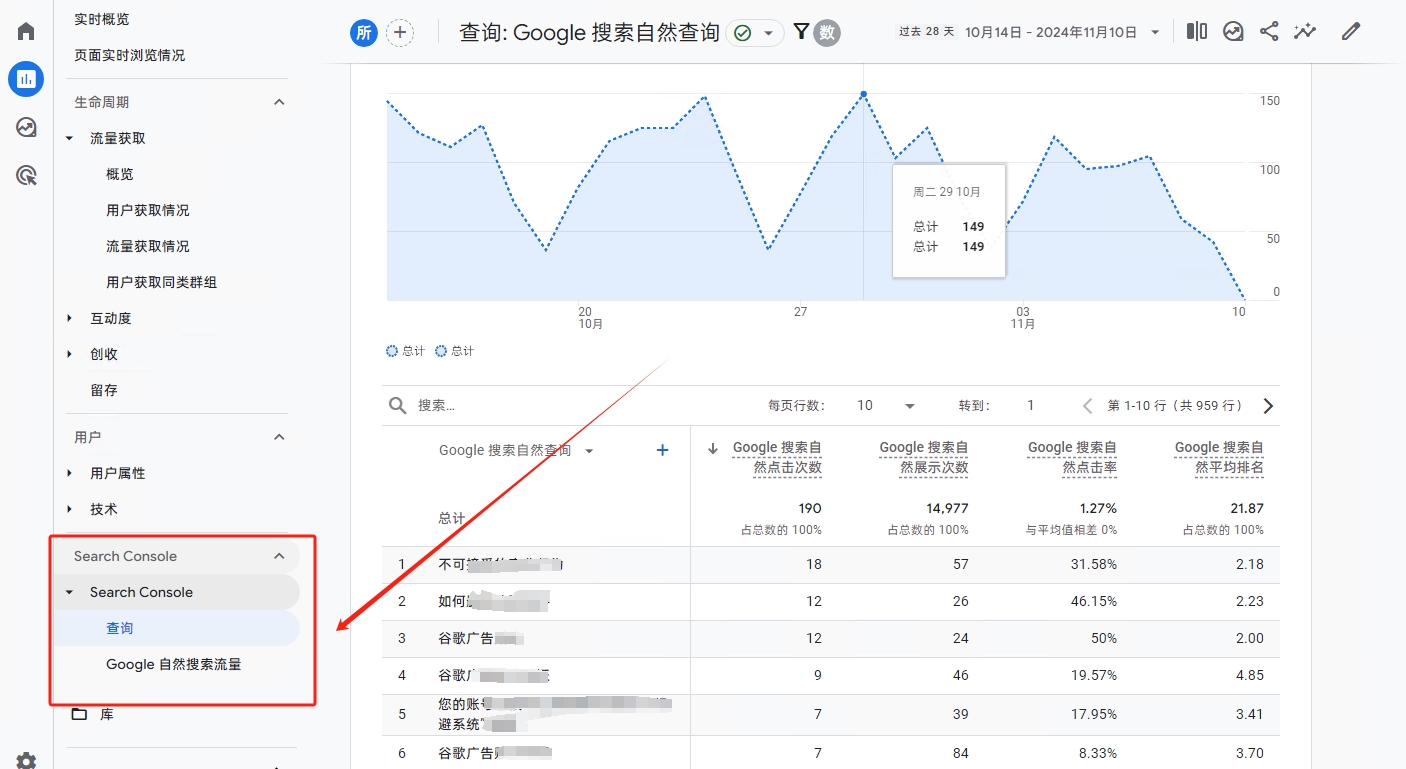Viewport: 1406px width, 769px height.
Task: Open the Explore icon in left rail
Action: coord(26,127)
